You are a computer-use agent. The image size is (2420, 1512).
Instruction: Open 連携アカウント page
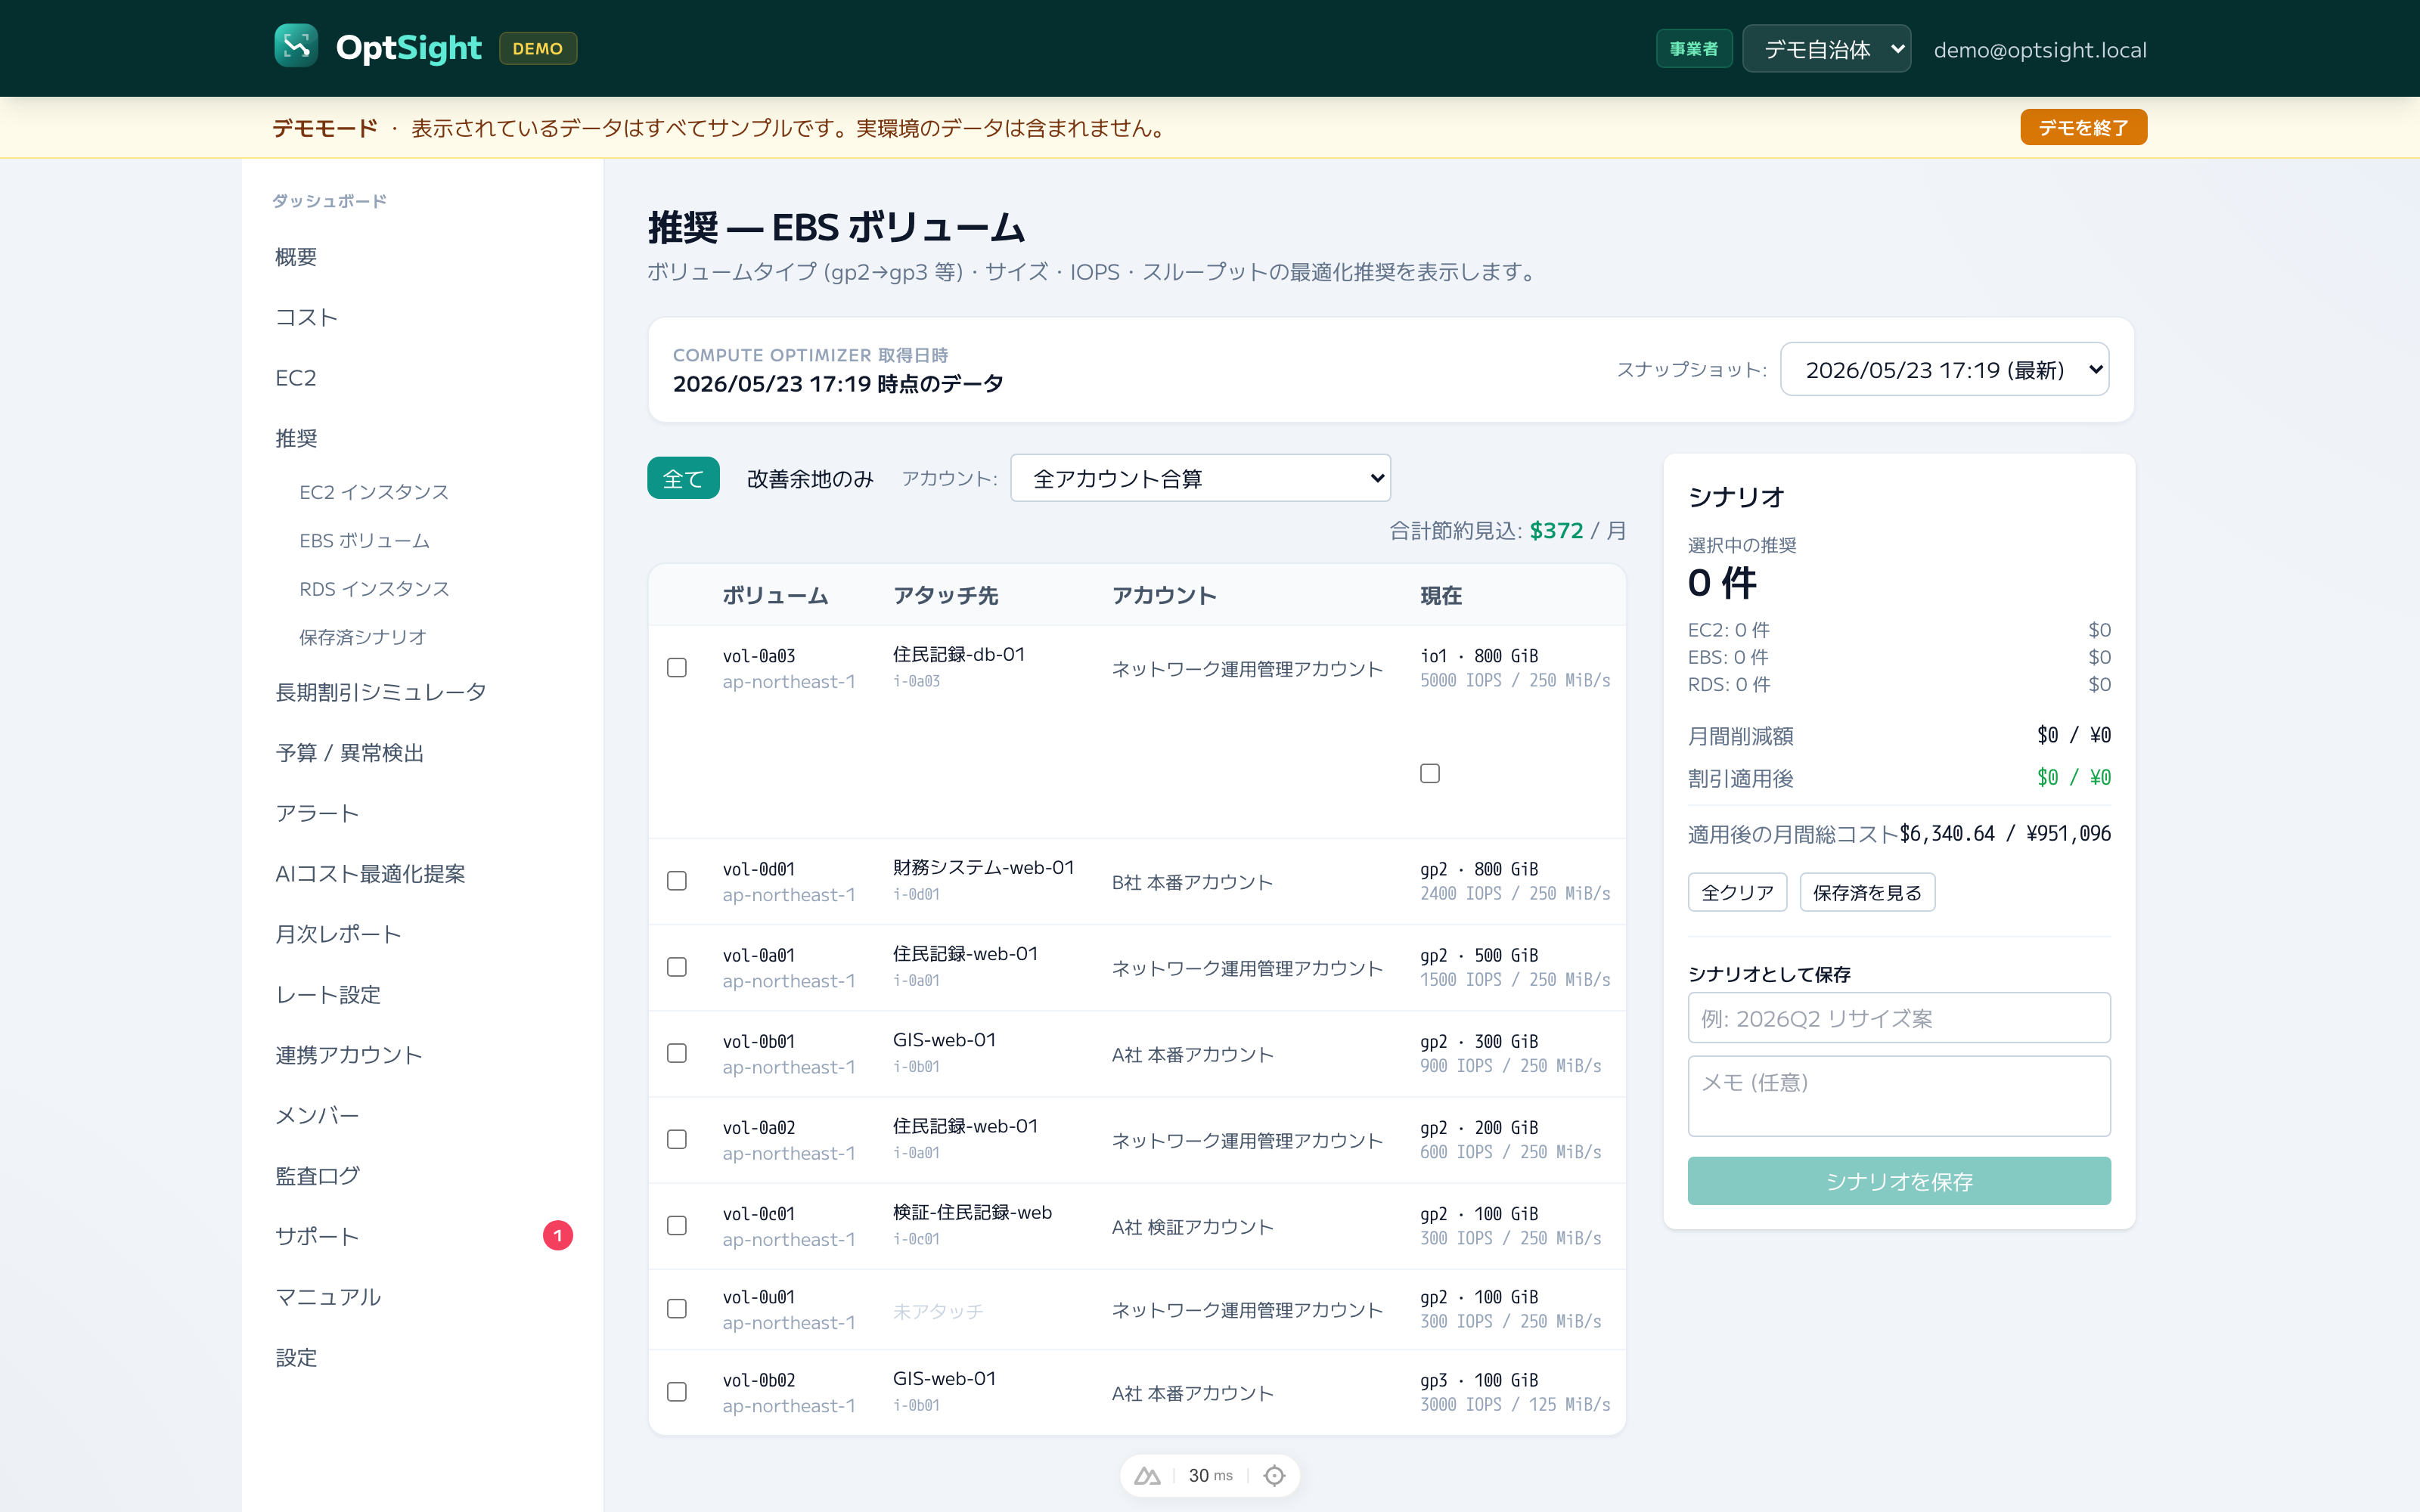point(349,1055)
